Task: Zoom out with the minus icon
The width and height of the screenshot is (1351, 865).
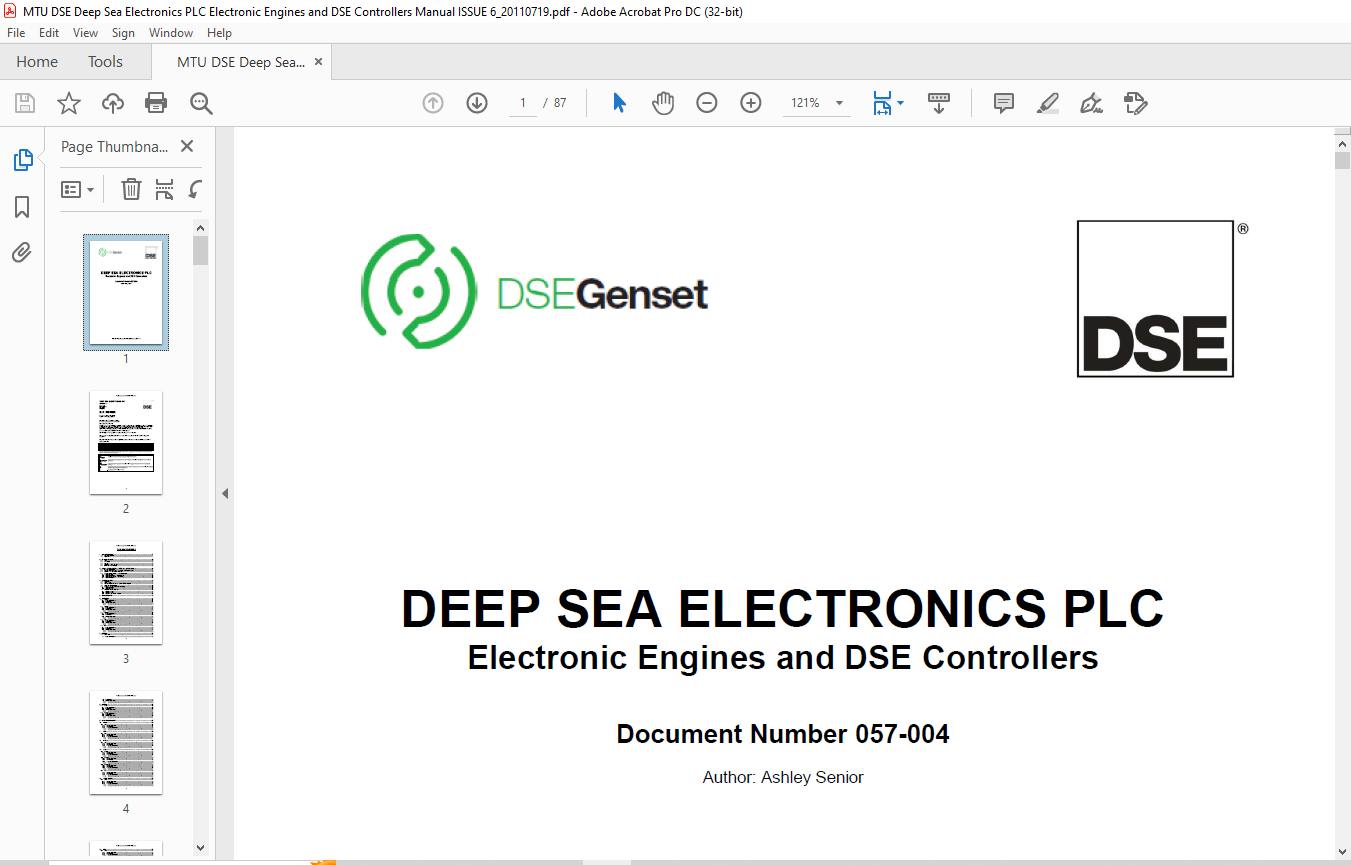Action: point(707,103)
